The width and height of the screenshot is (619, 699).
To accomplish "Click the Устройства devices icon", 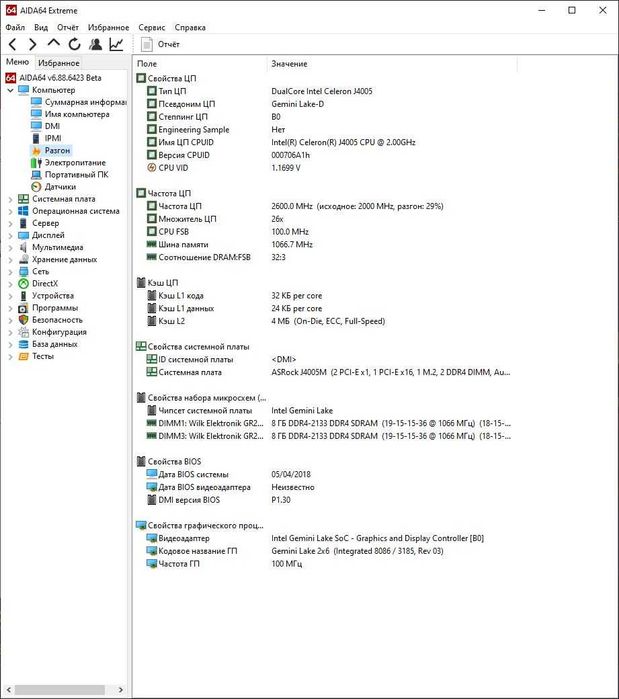I will 23,296.
